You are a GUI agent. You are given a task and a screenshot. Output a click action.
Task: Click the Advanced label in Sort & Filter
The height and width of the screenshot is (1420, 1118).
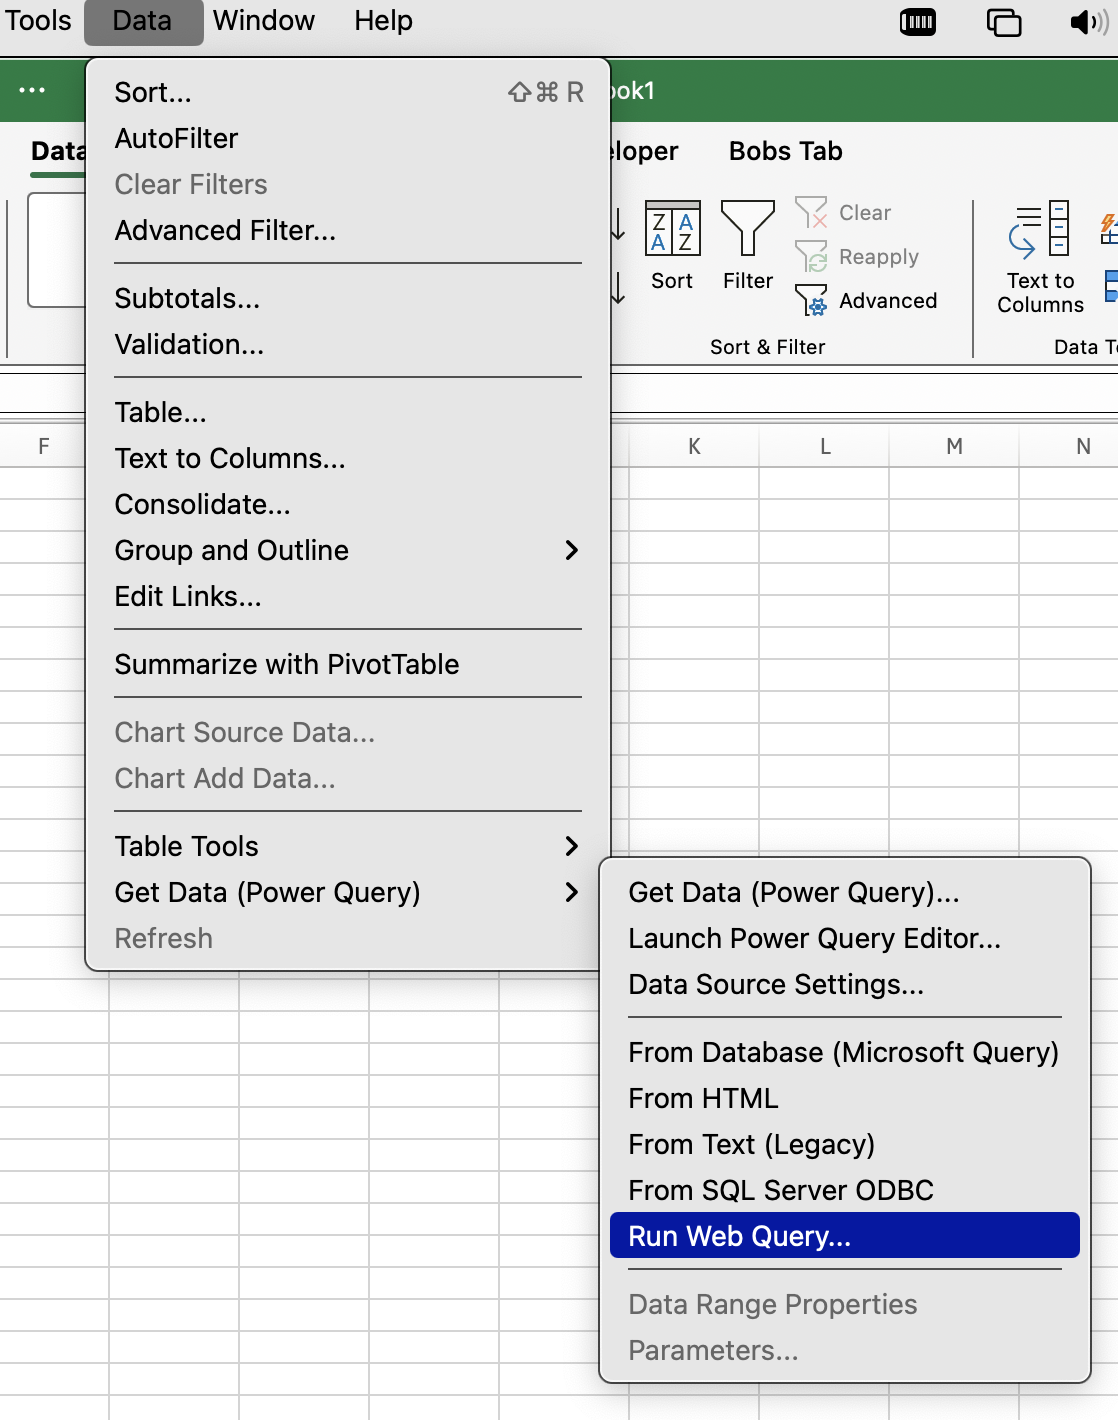tap(888, 300)
